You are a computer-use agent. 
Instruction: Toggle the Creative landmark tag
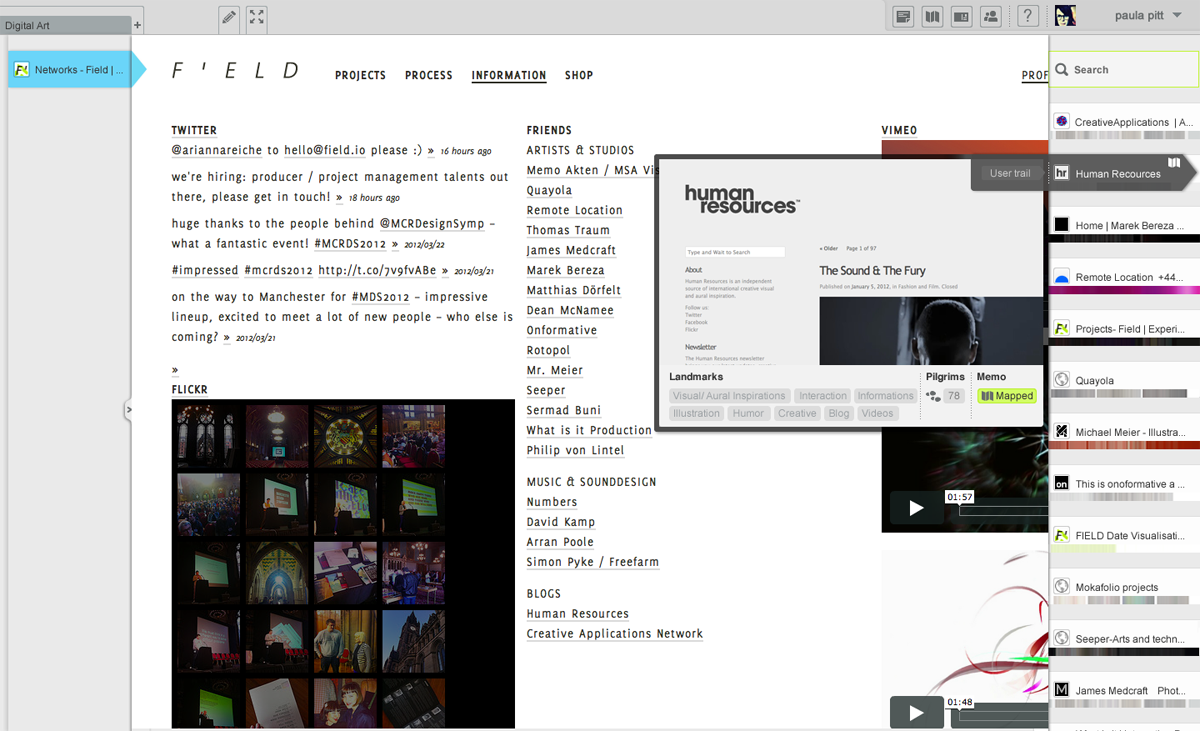click(x=797, y=413)
